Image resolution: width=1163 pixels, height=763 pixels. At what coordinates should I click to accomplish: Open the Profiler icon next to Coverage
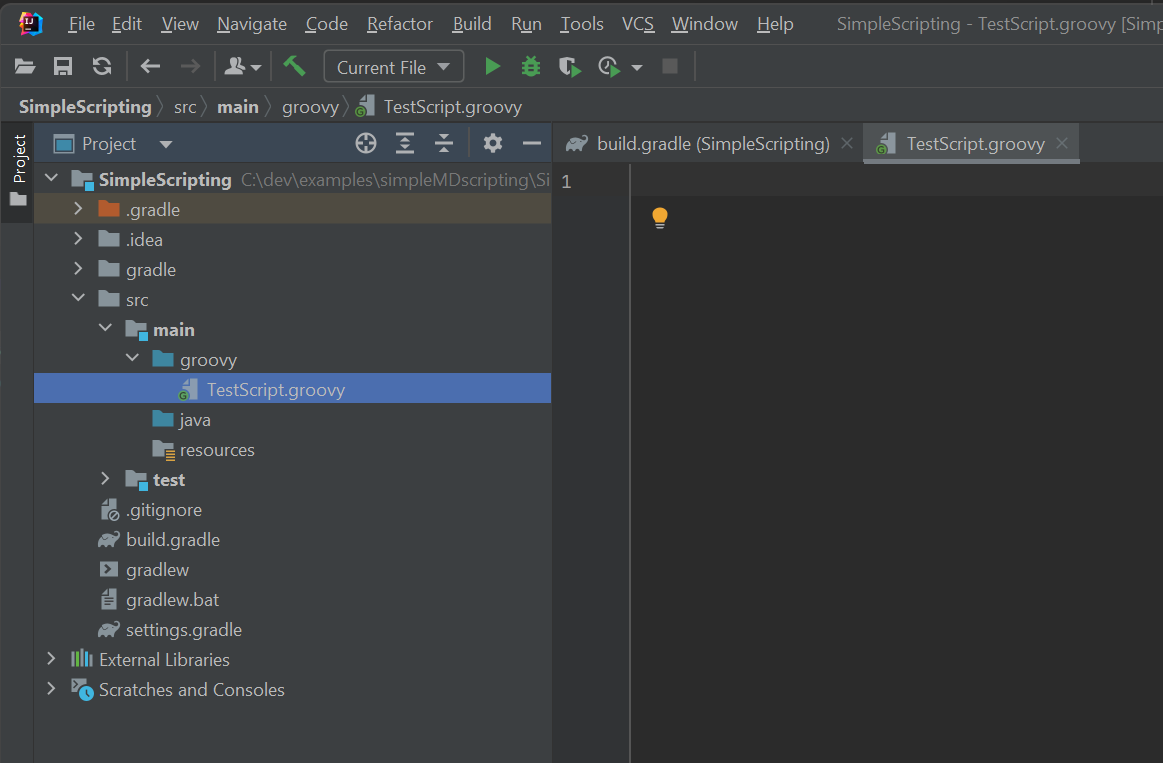tap(608, 65)
